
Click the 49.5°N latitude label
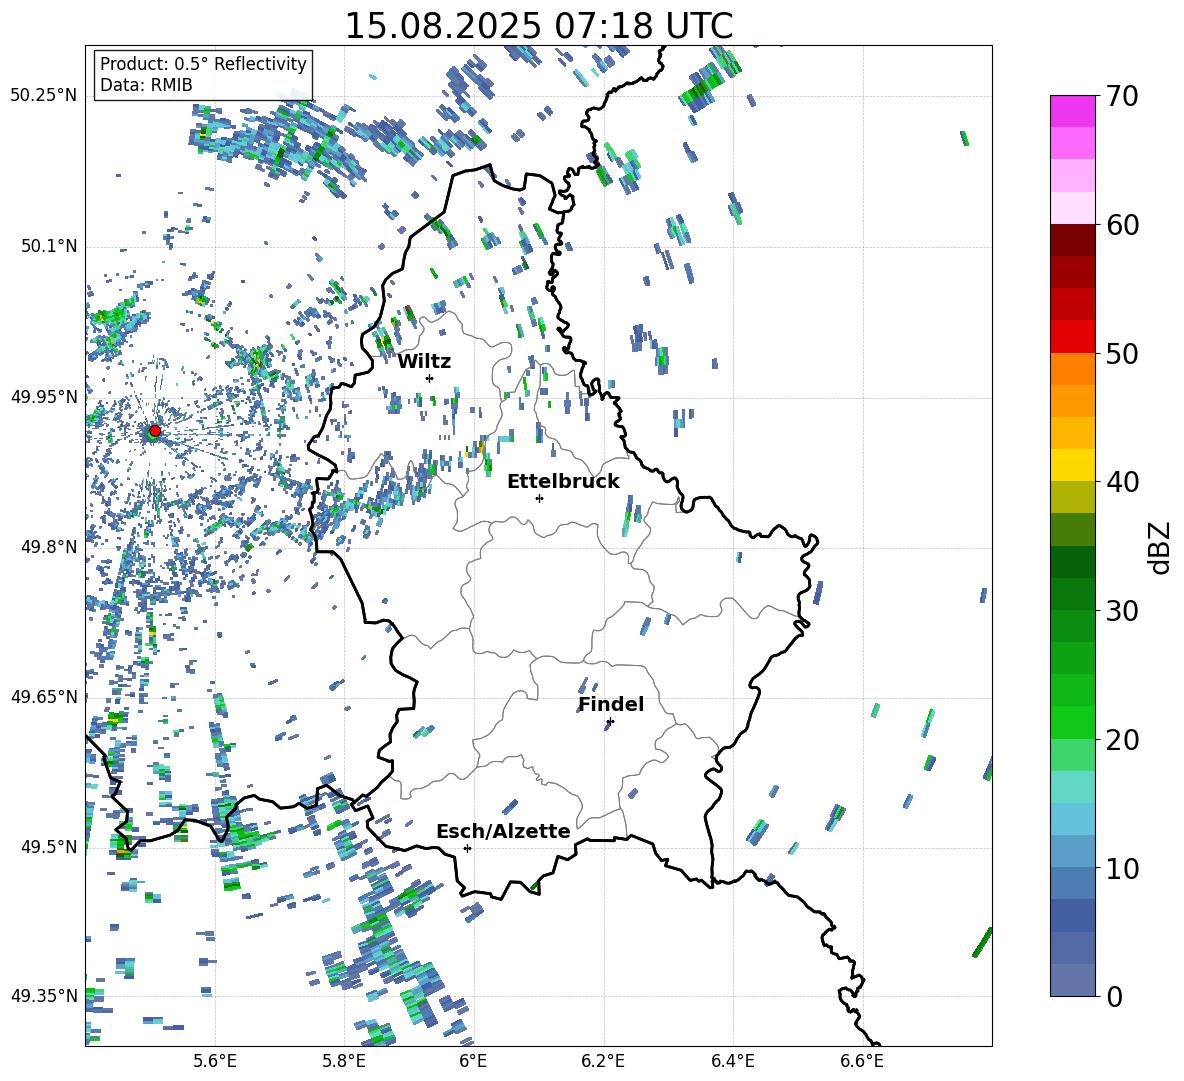(48, 847)
